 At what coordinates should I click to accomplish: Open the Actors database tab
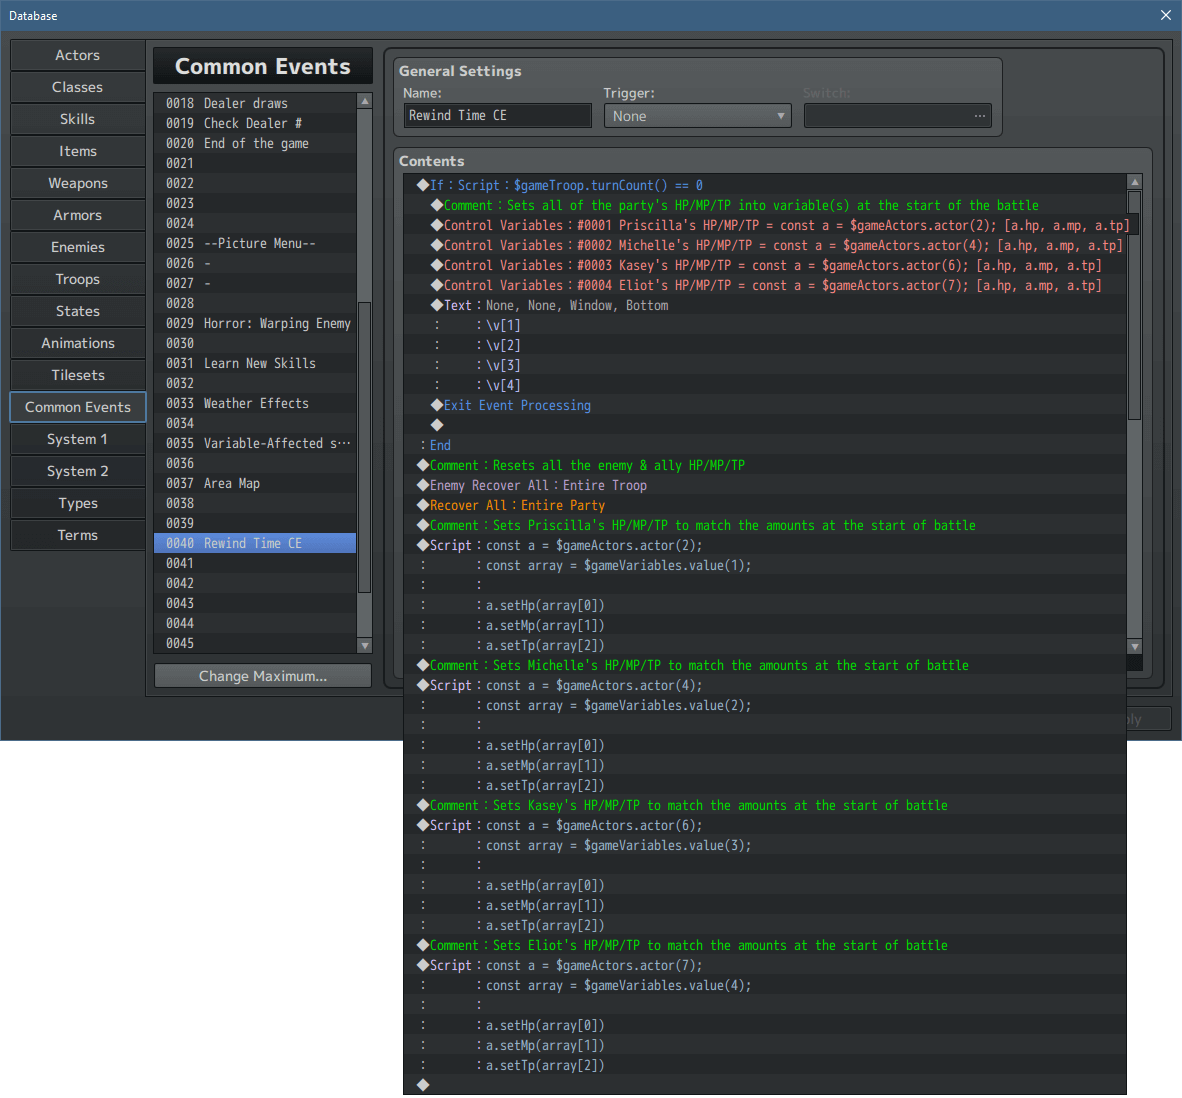point(78,55)
